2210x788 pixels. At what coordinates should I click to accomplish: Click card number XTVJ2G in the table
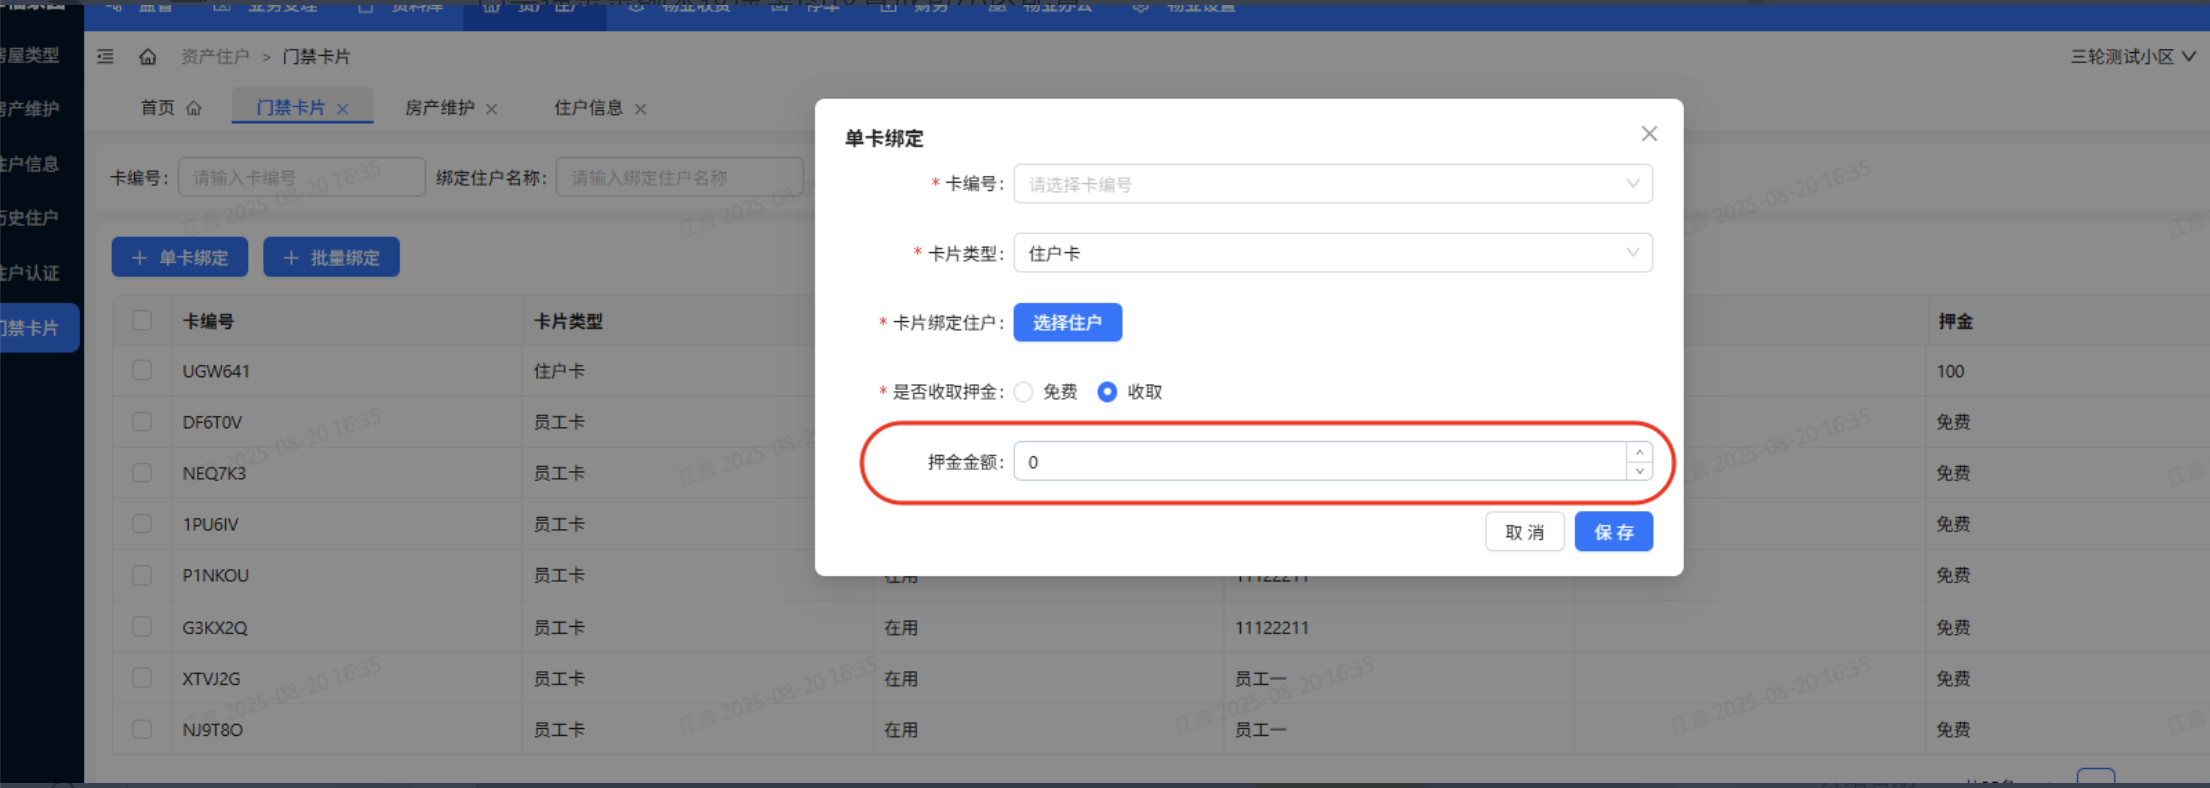pos(211,679)
